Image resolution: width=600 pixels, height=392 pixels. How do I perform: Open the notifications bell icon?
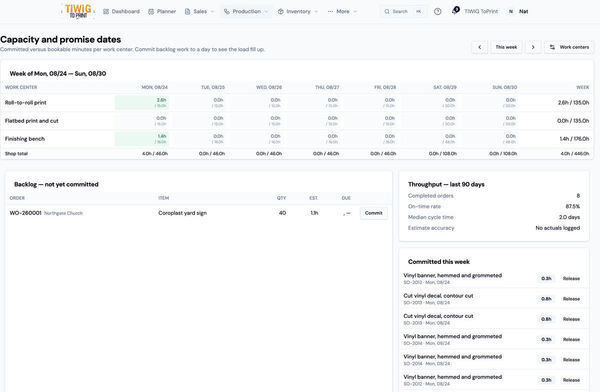pyautogui.click(x=455, y=11)
